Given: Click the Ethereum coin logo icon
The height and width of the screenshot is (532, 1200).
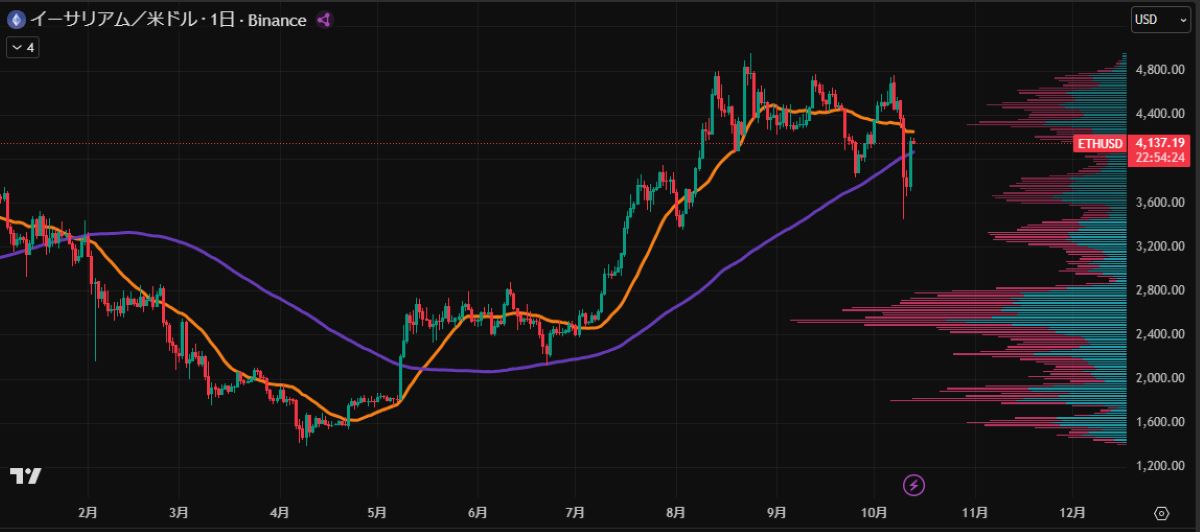Looking at the screenshot, I should pos(17,19).
